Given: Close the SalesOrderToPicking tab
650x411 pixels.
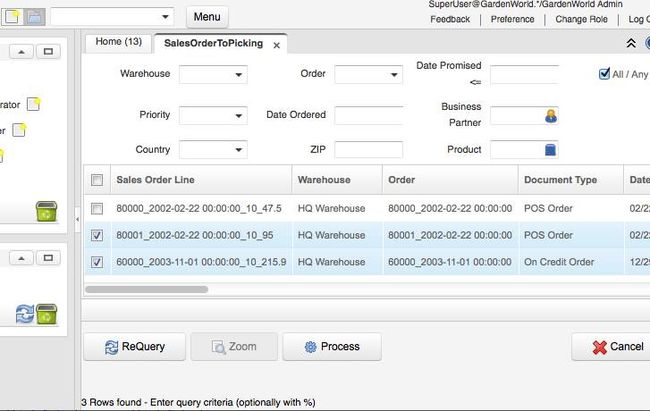Looking at the screenshot, I should click(x=277, y=45).
